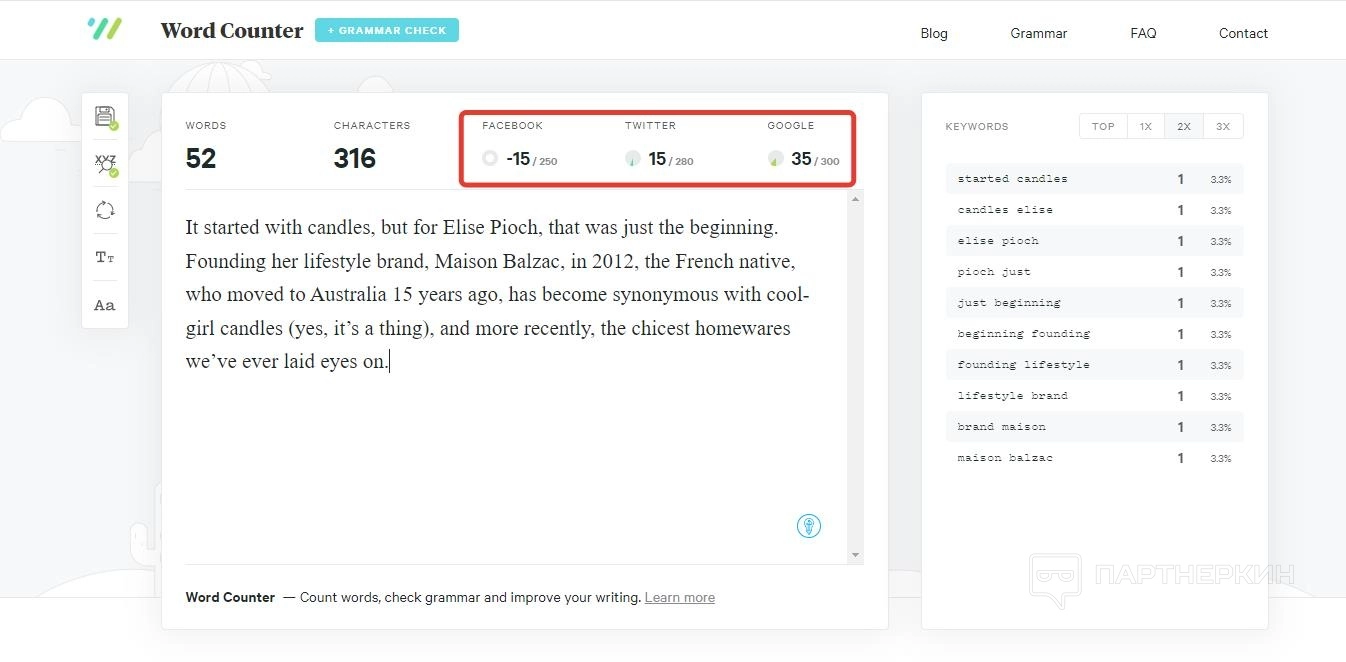Image resolution: width=1346 pixels, height=662 pixels.
Task: Select the 2X keyword density tab
Action: point(1184,126)
